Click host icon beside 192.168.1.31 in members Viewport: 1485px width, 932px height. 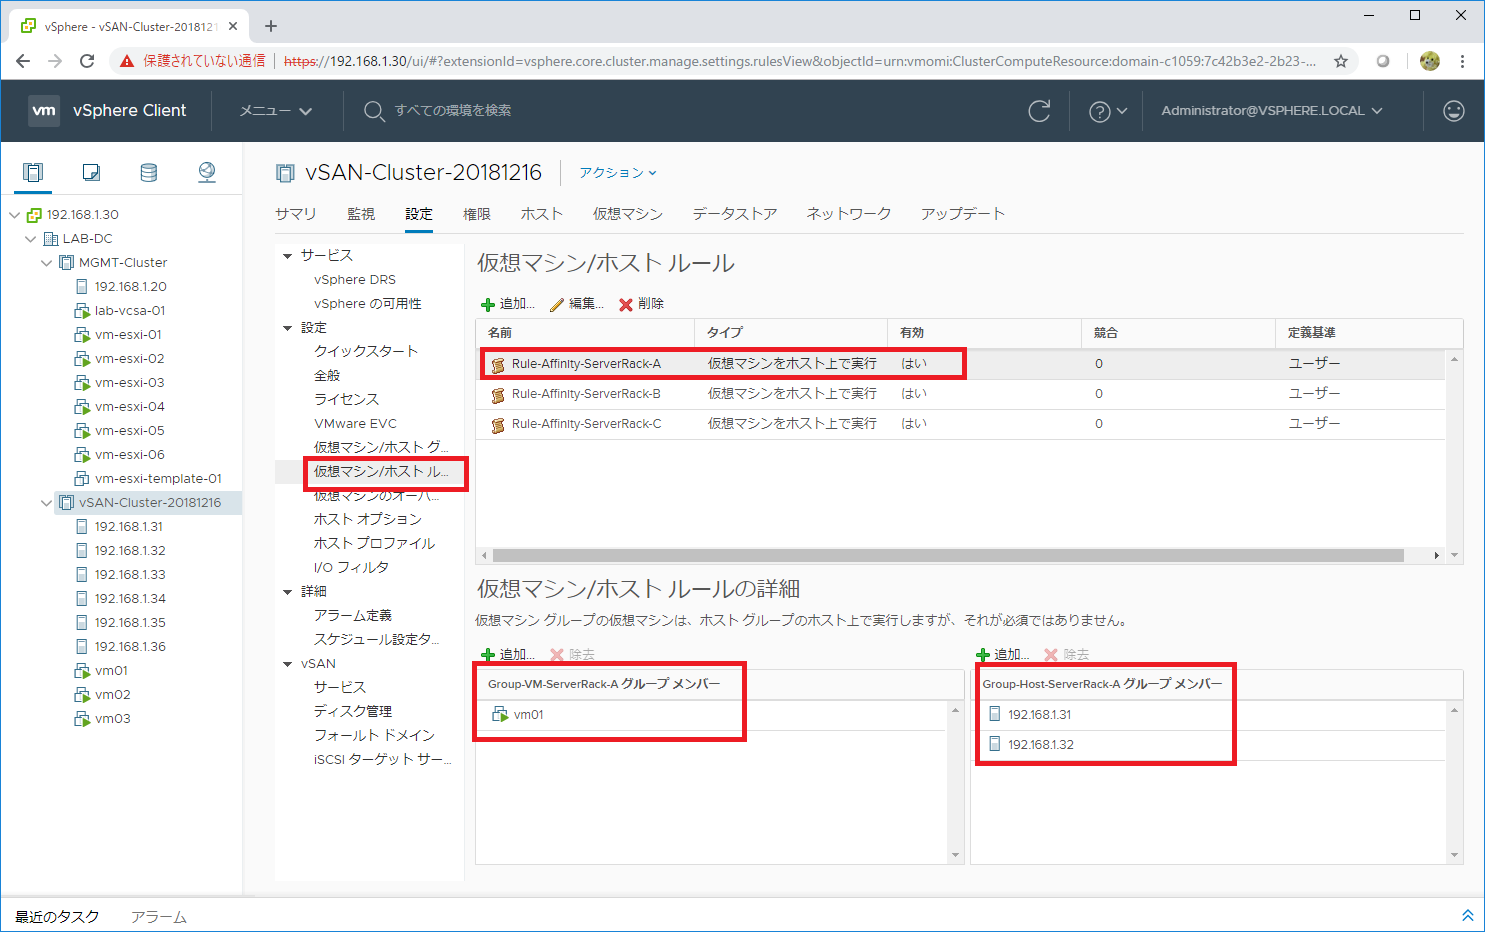tap(995, 714)
